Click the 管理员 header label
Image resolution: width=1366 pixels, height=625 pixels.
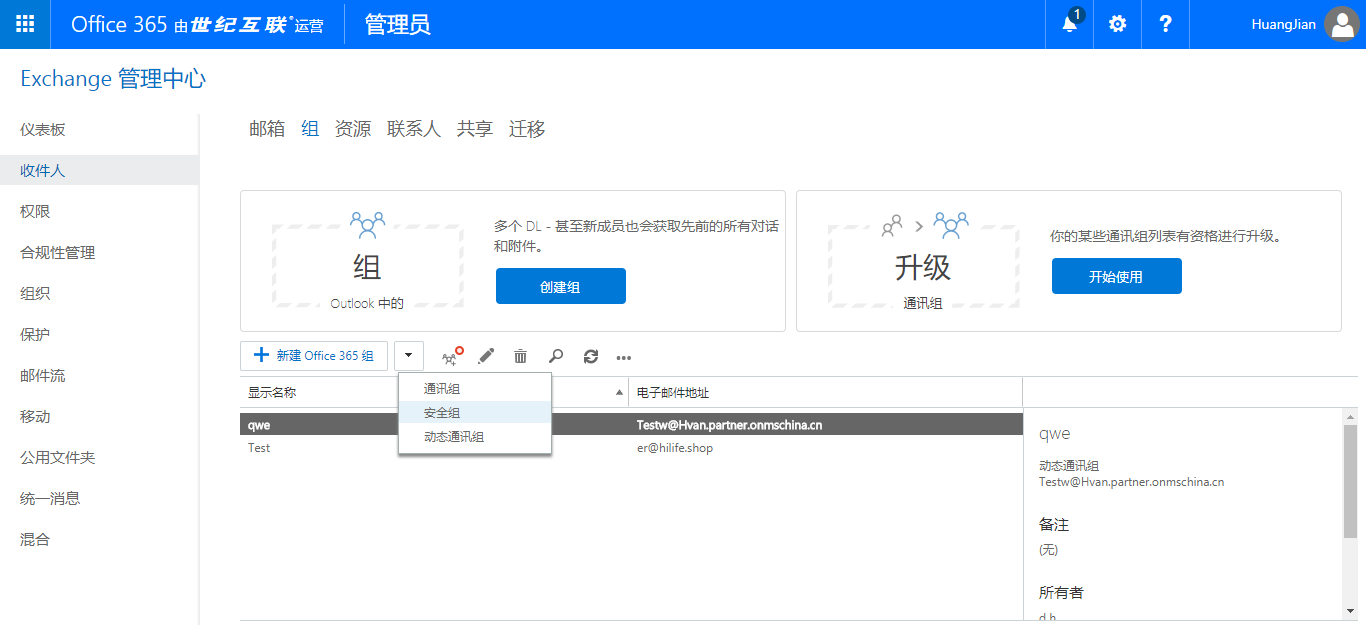pyautogui.click(x=397, y=24)
